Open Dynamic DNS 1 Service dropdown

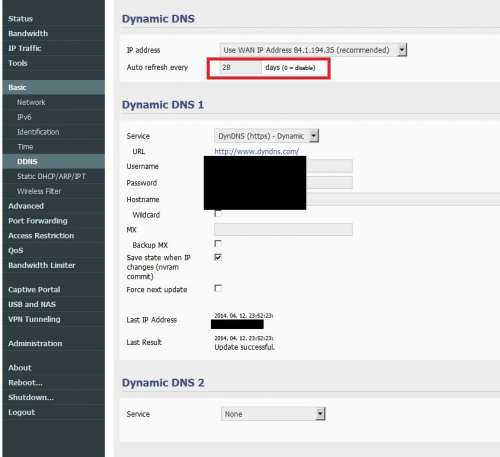click(x=266, y=136)
